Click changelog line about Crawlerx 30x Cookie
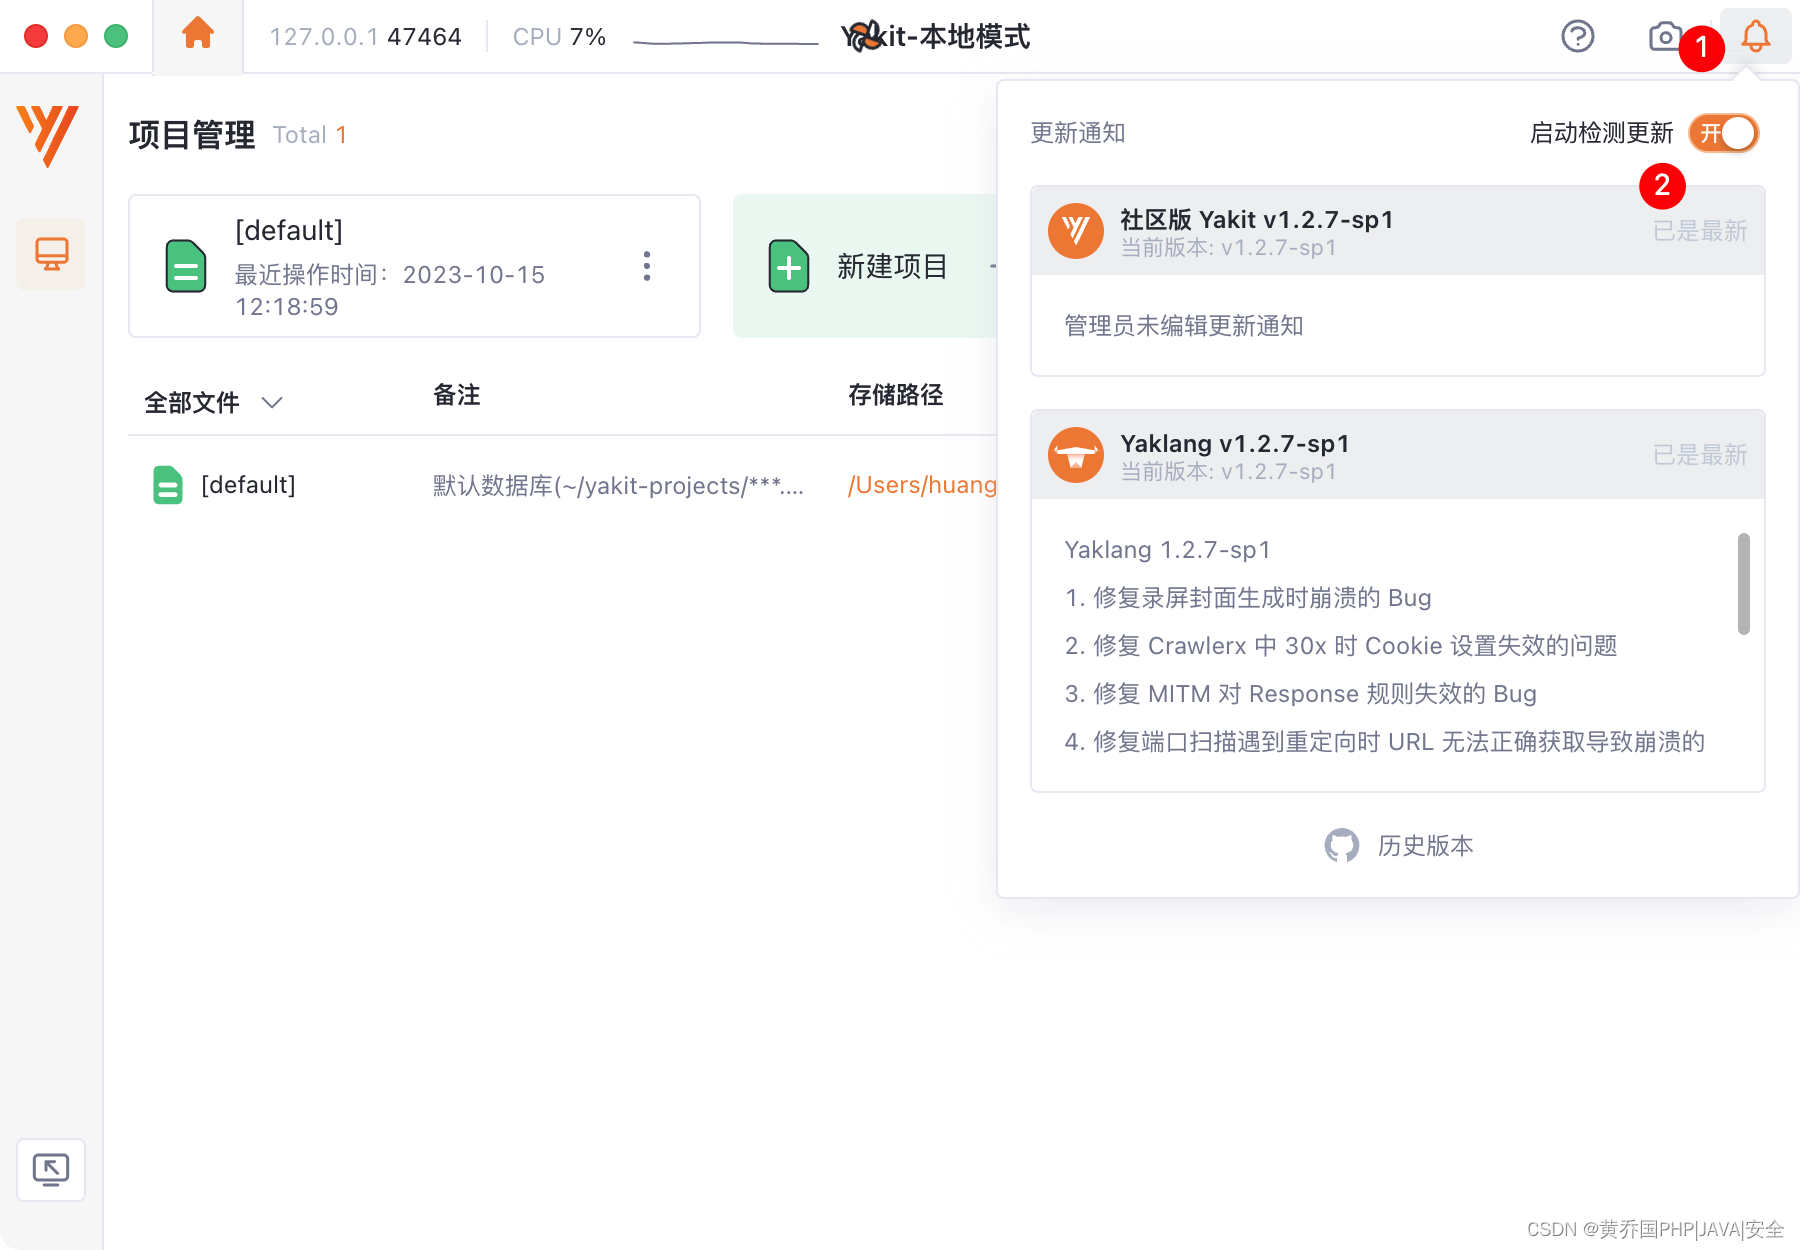Screen dimensions: 1800x1250 click(1341, 645)
